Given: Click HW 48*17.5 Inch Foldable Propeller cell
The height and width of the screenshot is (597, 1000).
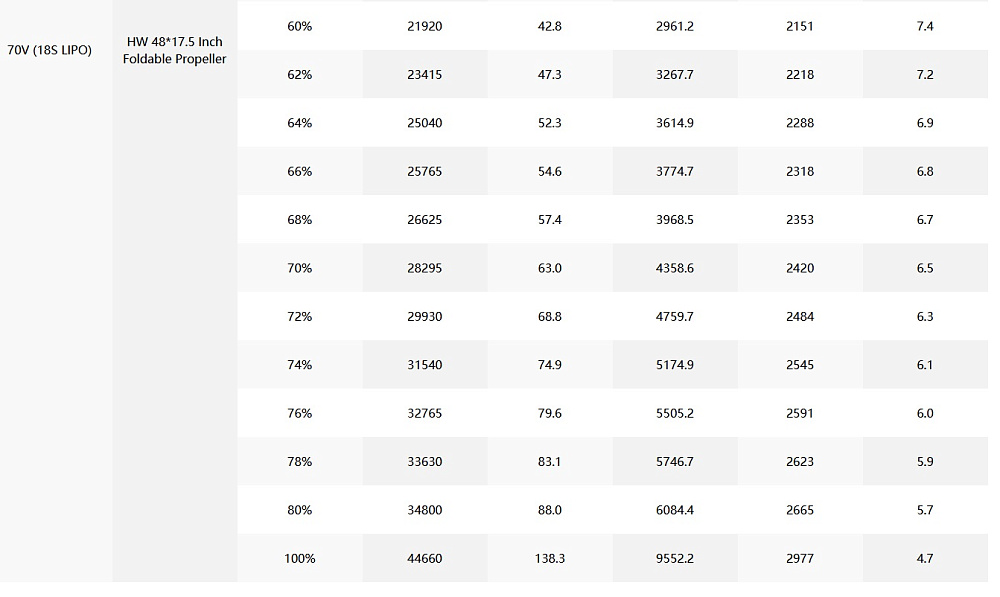Looking at the screenshot, I should point(174,50).
